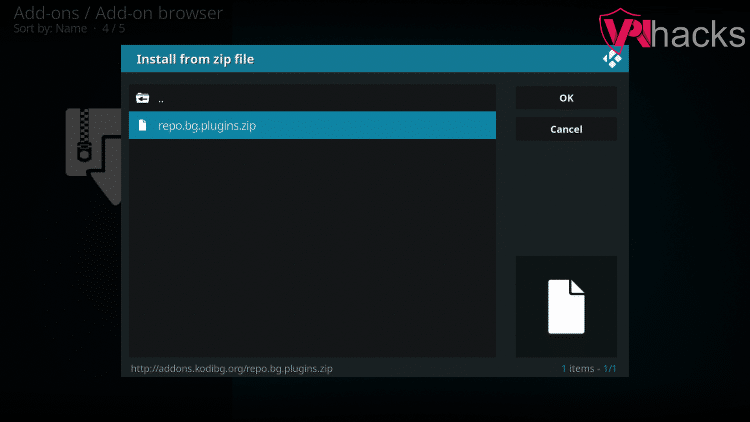
Task: Click the zip install icon behind dialog
Action: (x=93, y=156)
